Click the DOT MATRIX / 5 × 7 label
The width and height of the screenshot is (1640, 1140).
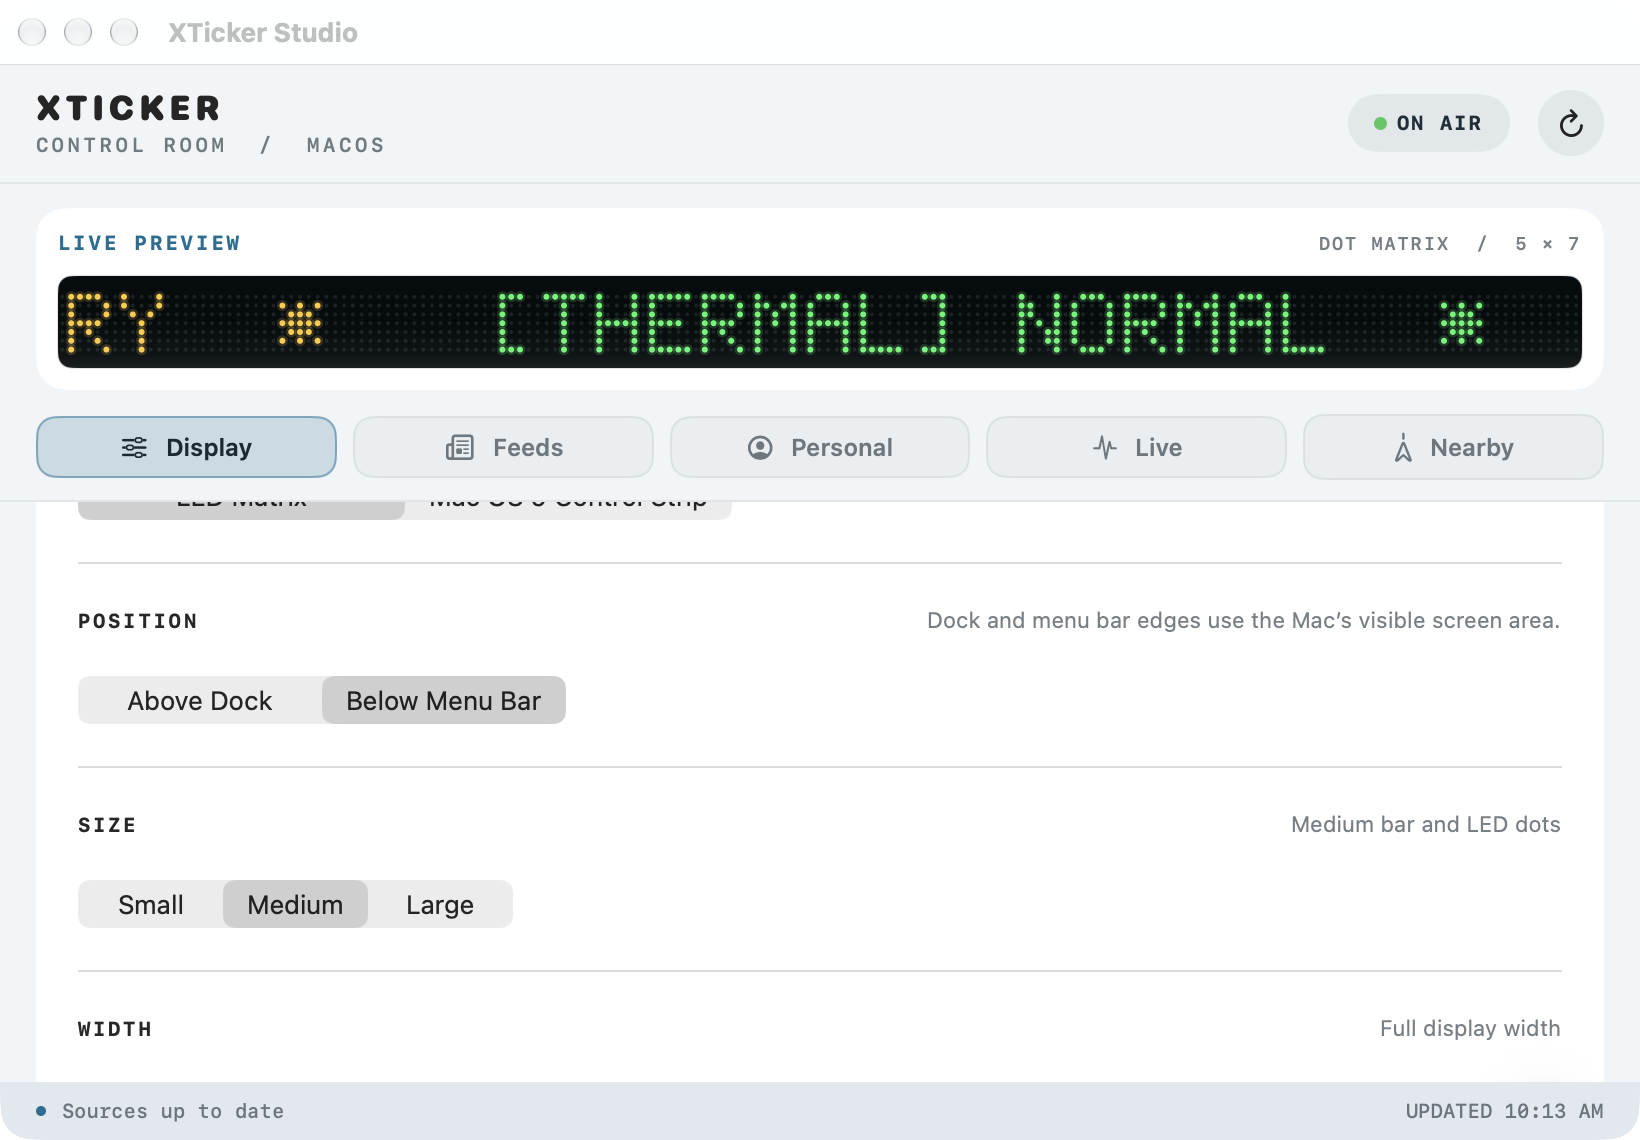[1449, 243]
